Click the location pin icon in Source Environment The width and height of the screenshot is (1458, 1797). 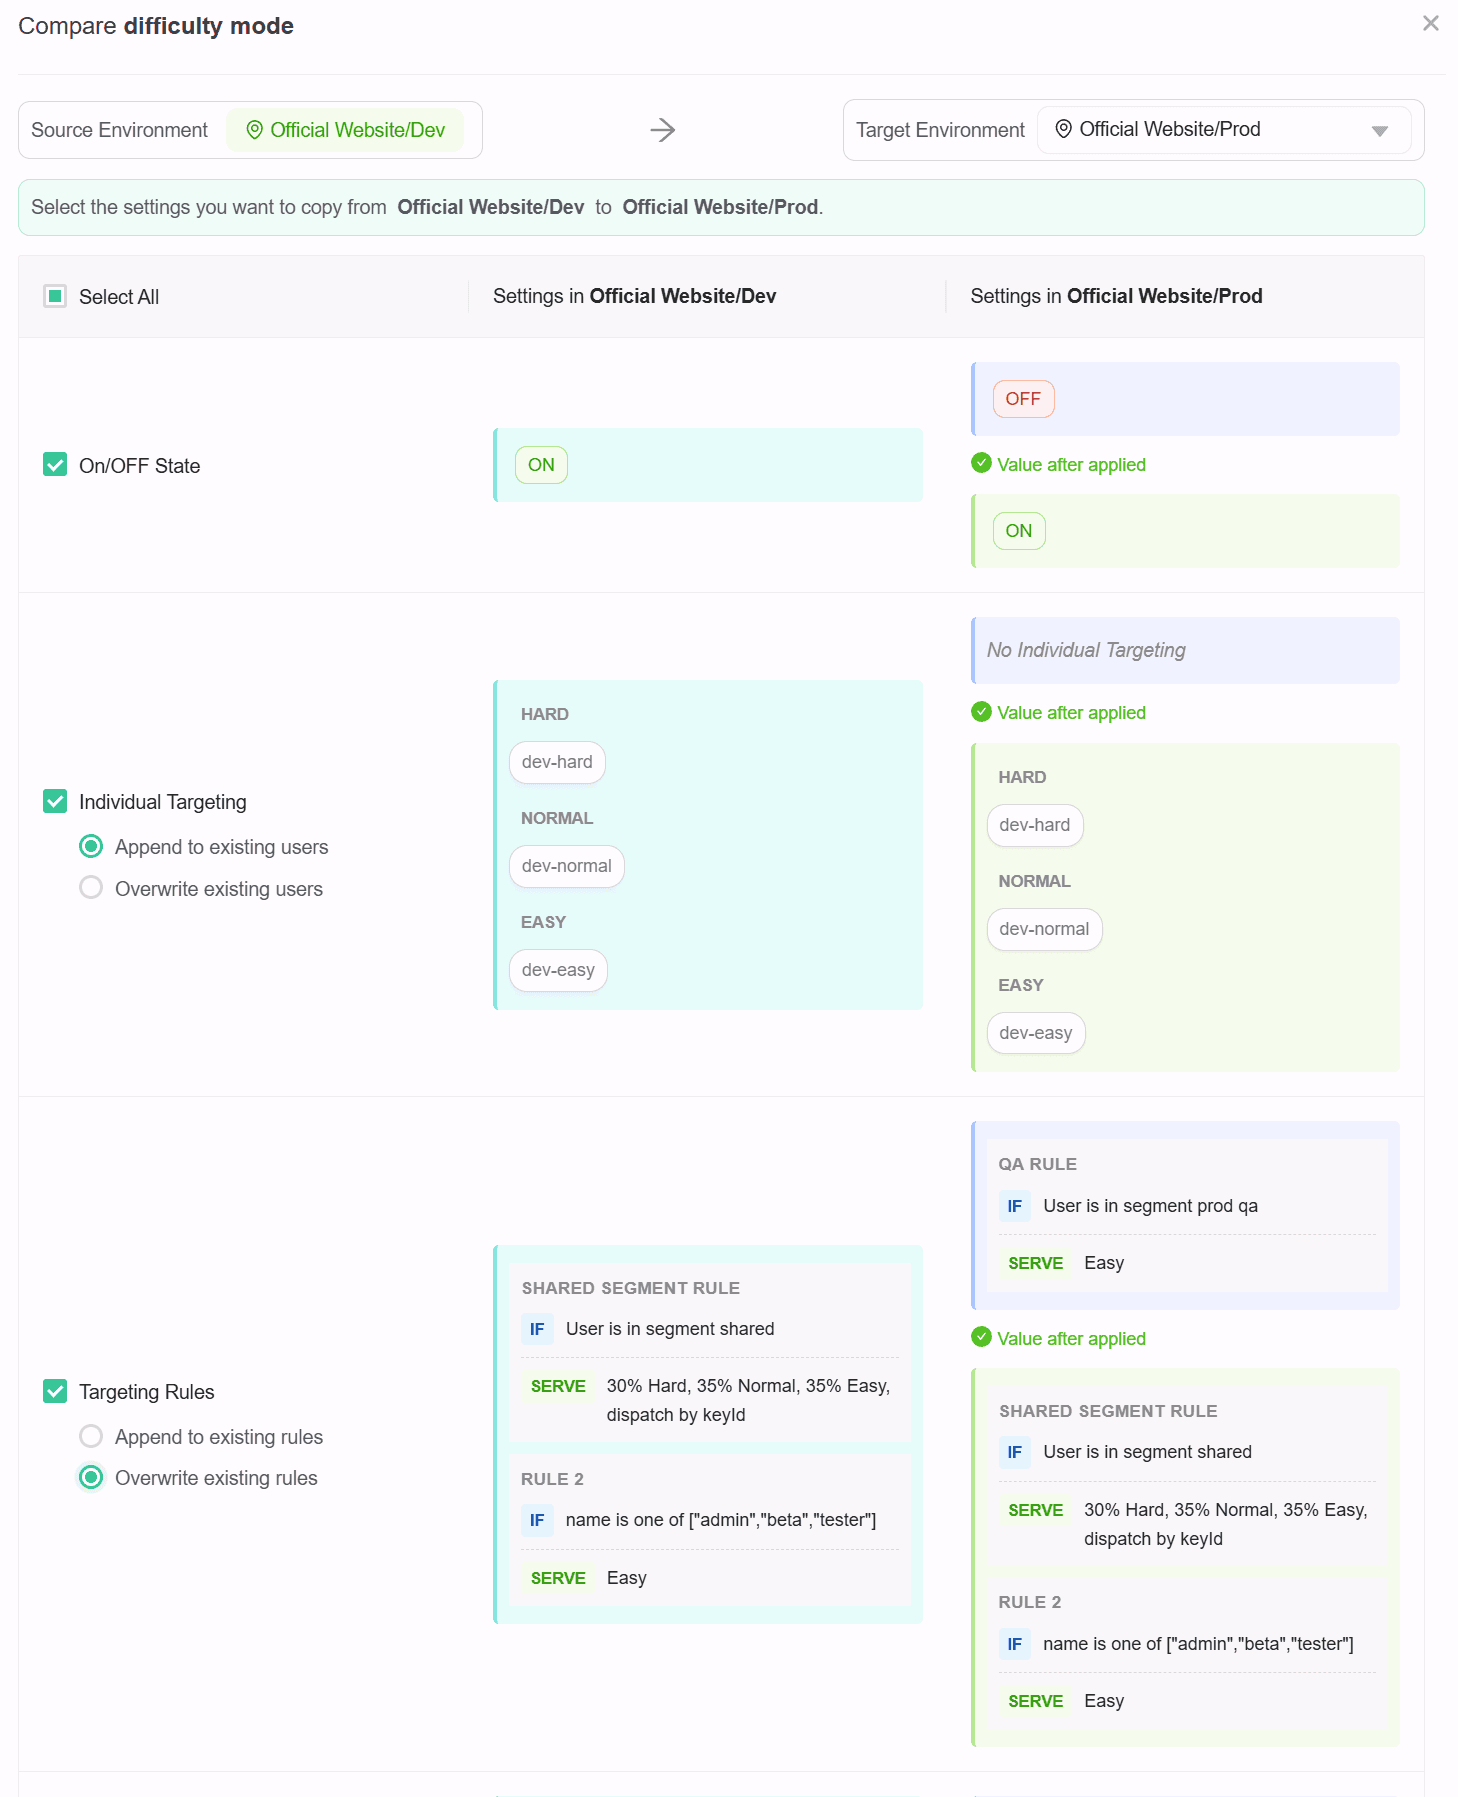coord(254,130)
